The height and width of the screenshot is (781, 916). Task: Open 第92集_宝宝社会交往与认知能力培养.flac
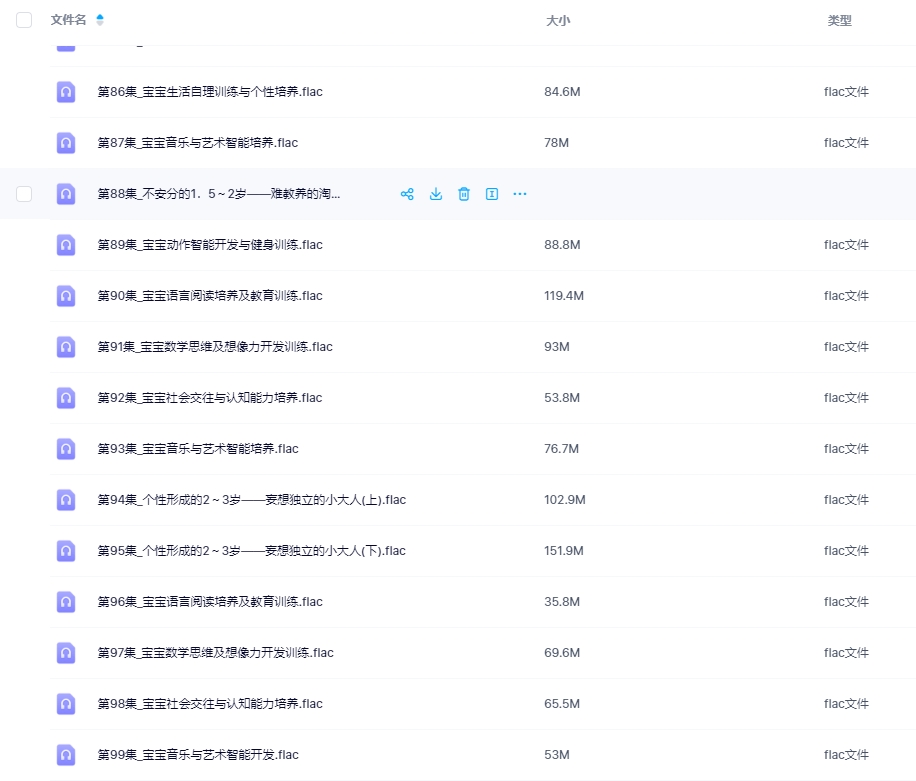point(210,398)
